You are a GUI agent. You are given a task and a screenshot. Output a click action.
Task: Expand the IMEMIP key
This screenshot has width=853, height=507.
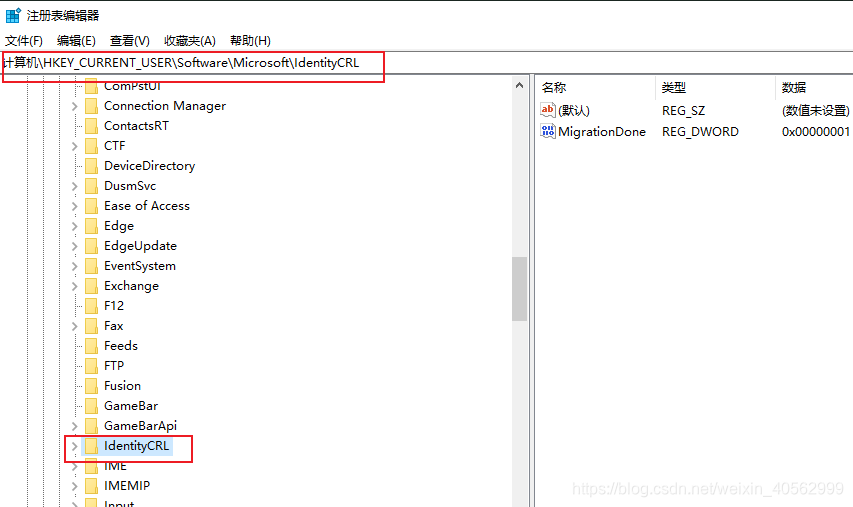[75, 486]
